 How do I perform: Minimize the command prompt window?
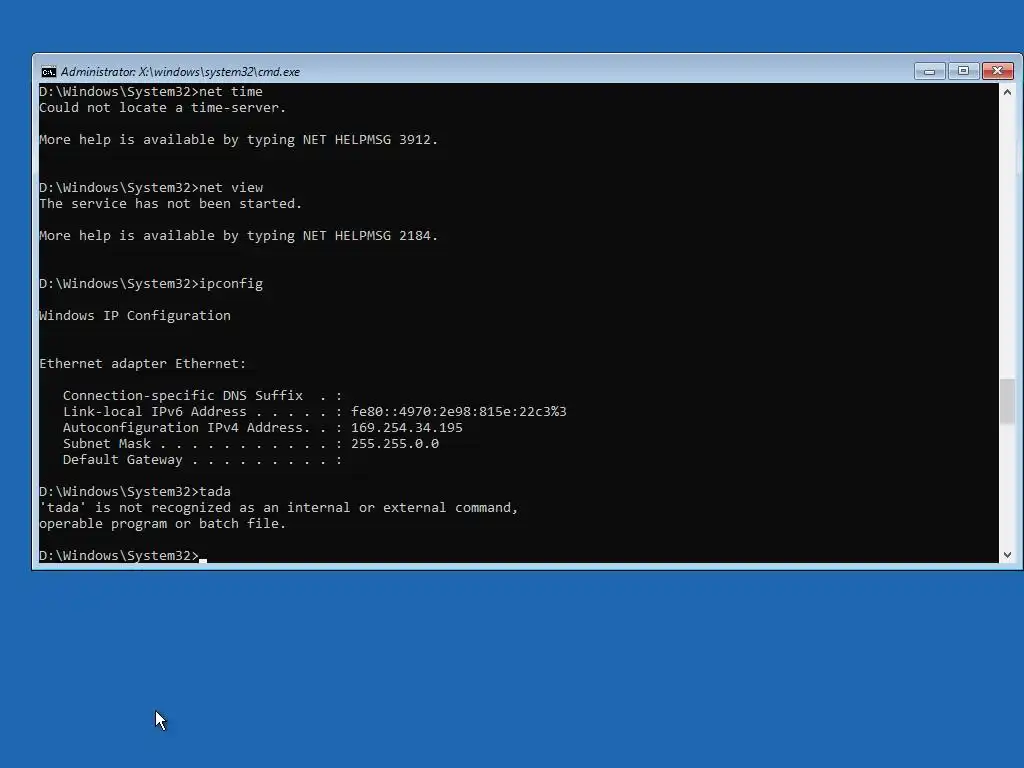click(929, 71)
